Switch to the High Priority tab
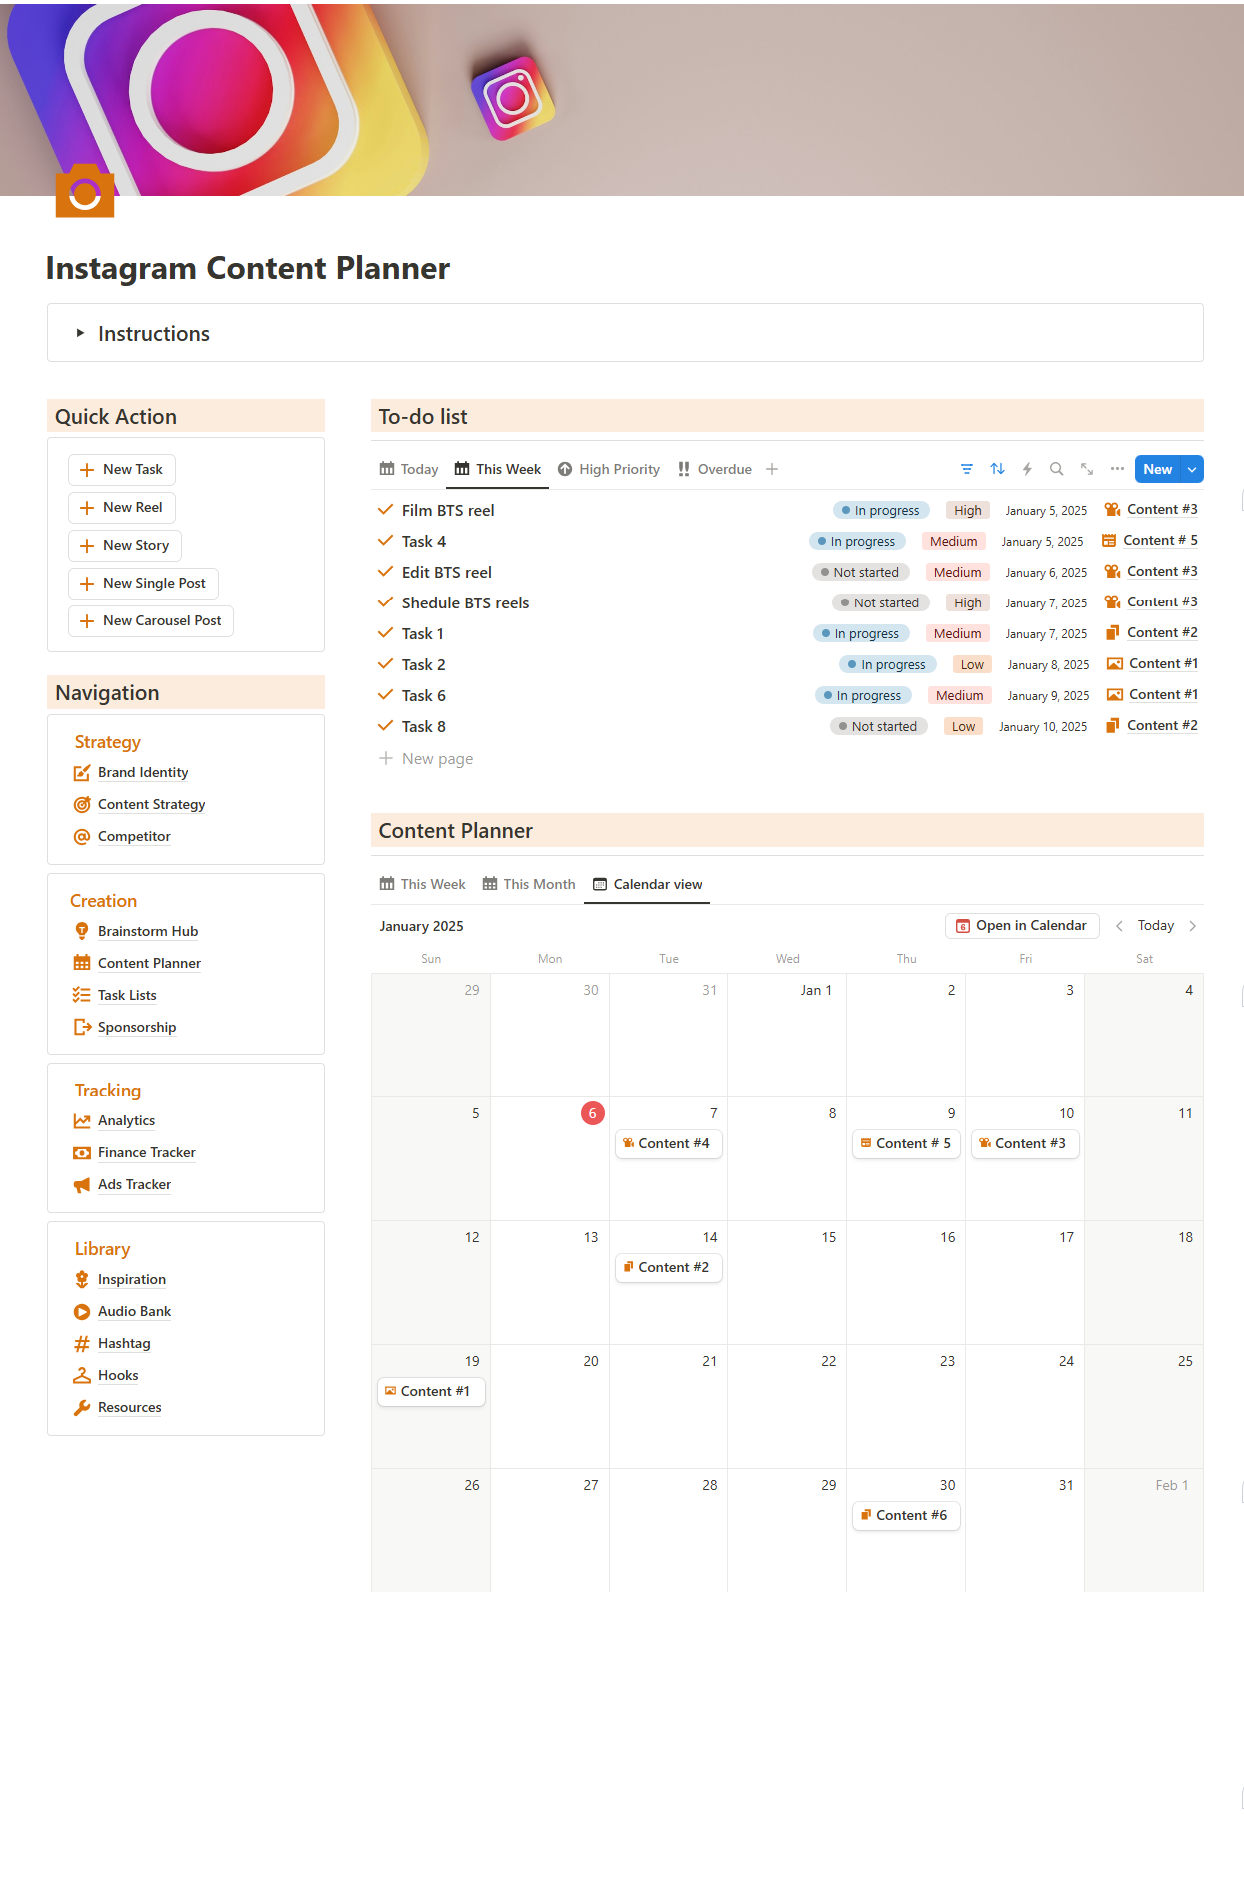The width and height of the screenshot is (1244, 1892). coord(609,469)
